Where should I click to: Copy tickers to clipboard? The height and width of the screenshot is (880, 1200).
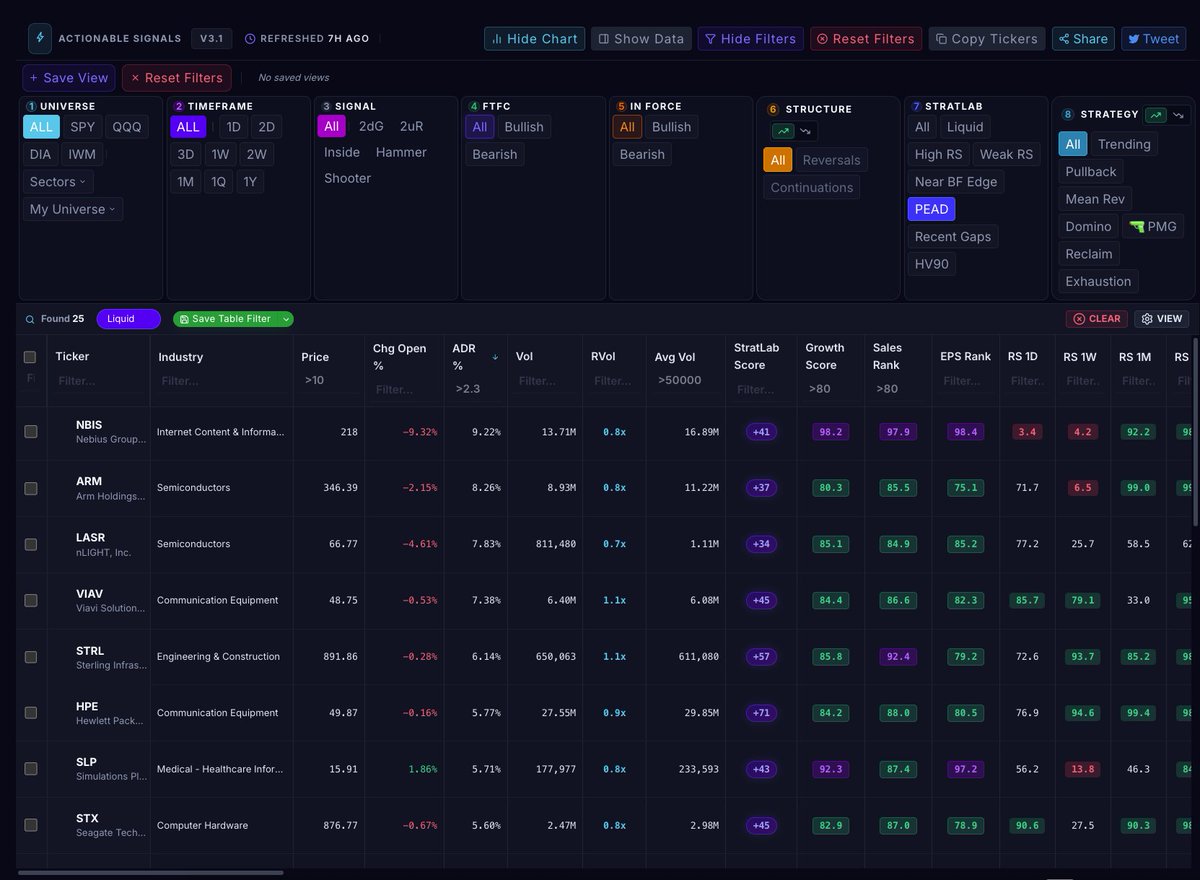(x=987, y=39)
